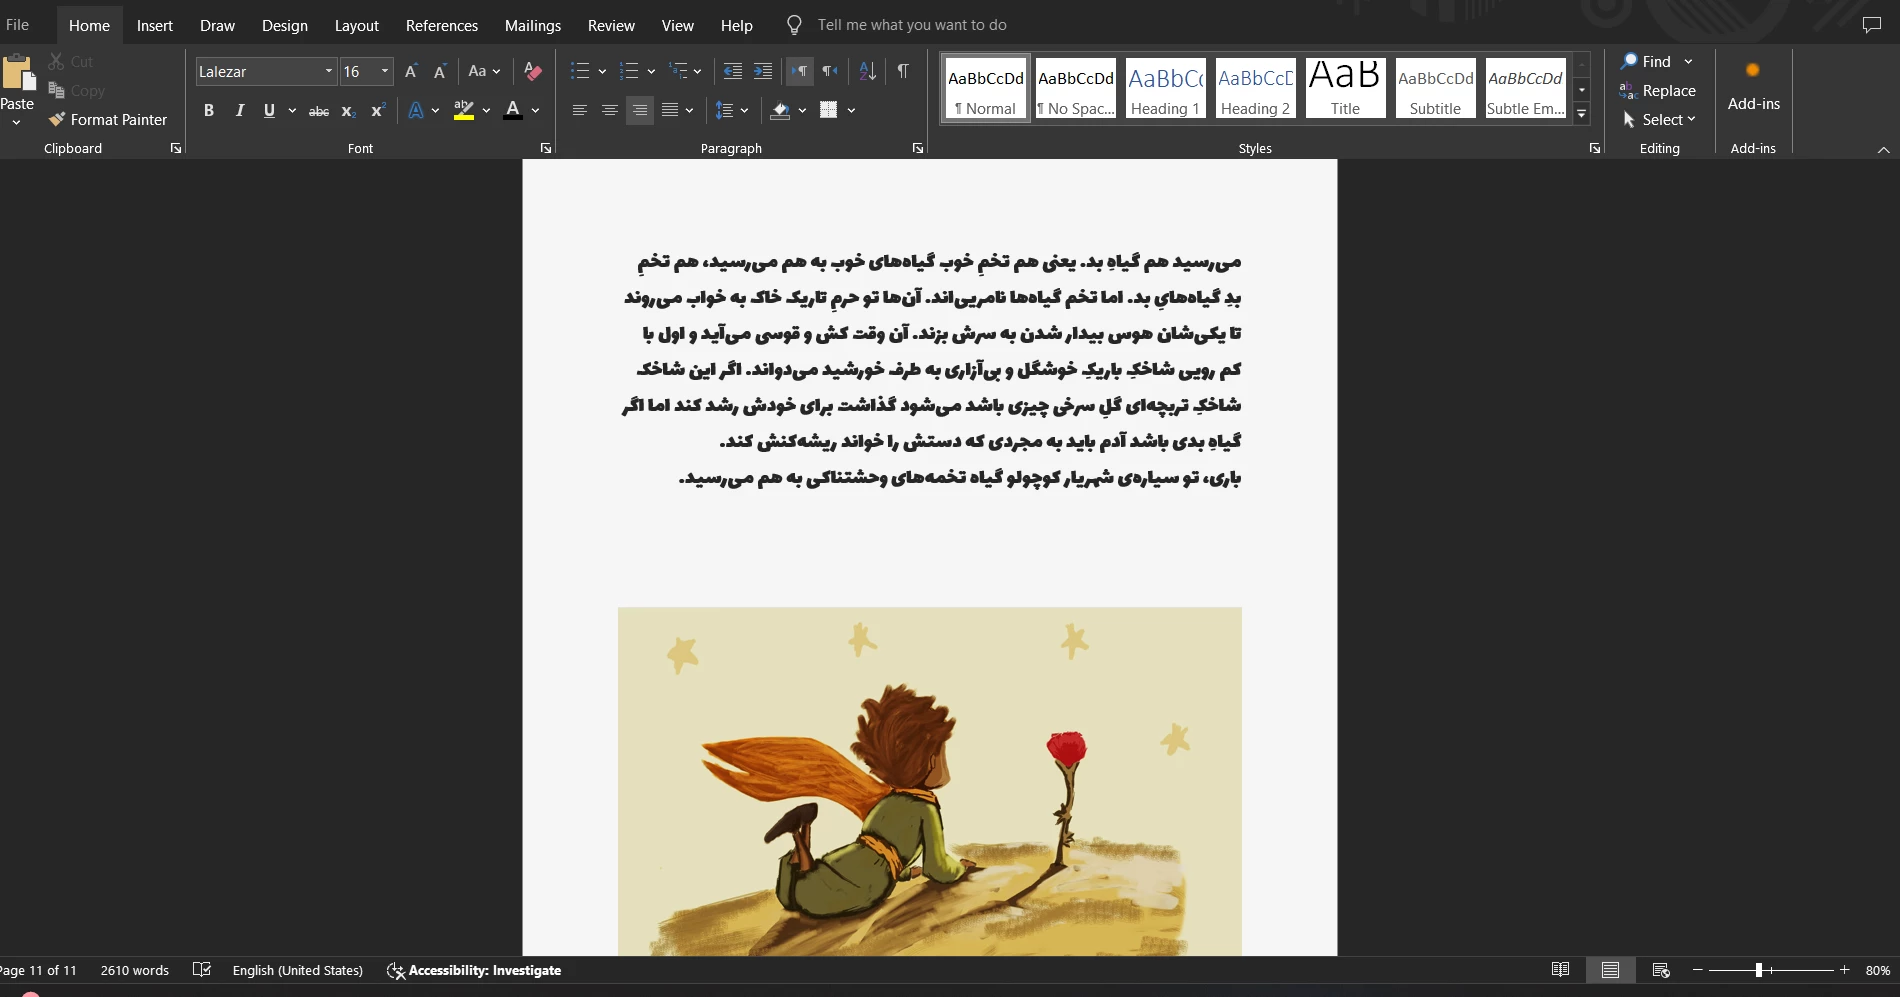Switch to Read Mode view
The image size is (1900, 997).
coord(1560,970)
